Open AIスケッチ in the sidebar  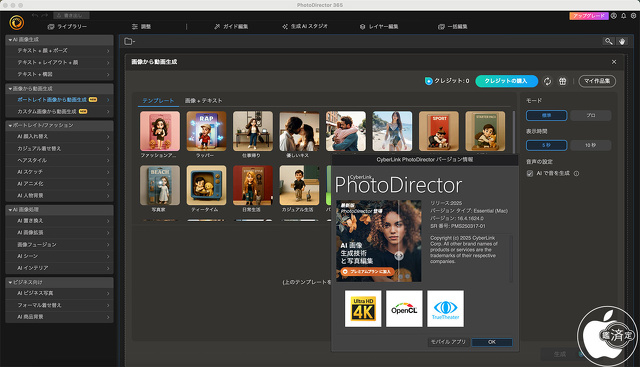(59, 172)
